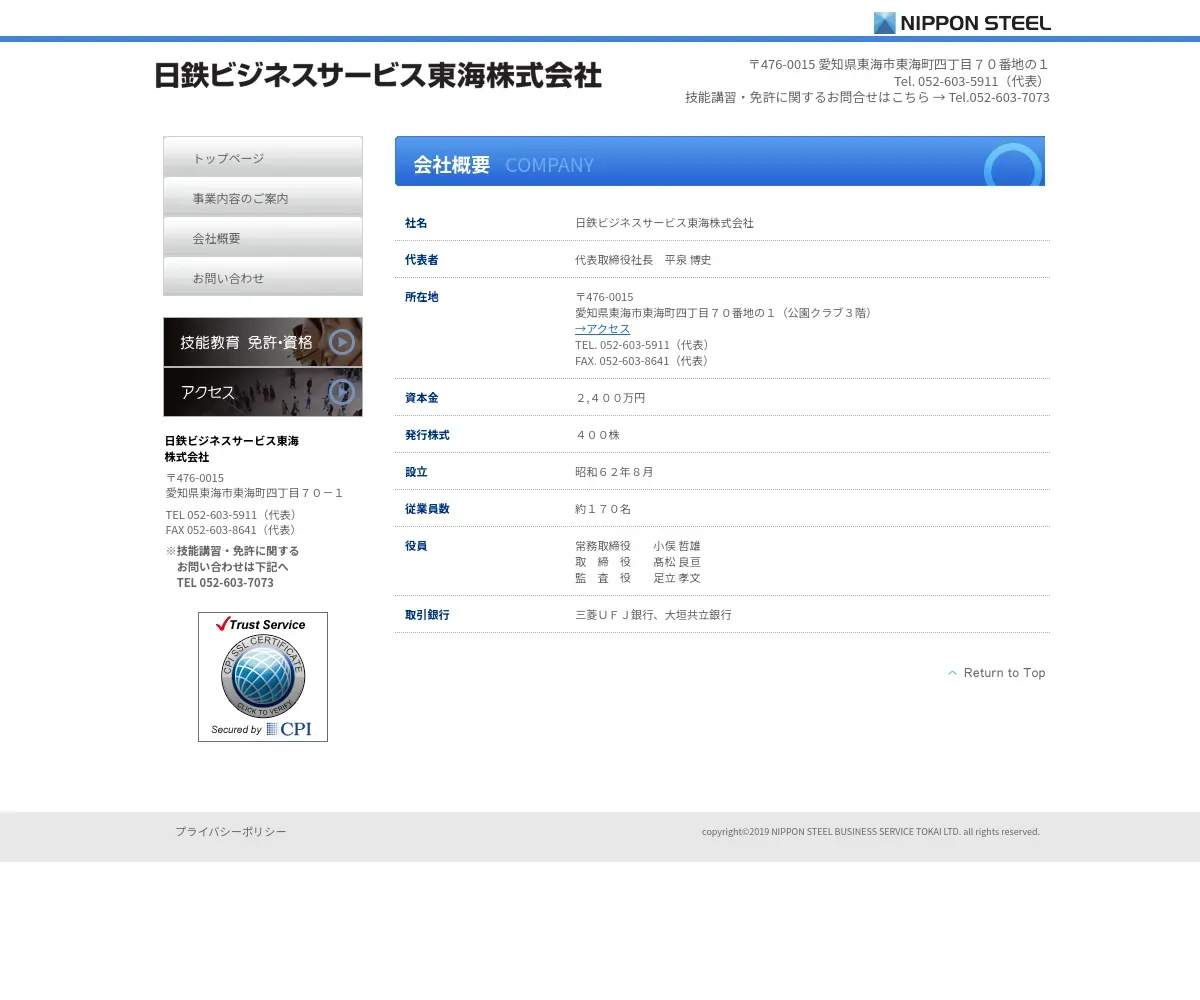Click the value 約１７０名
The width and height of the screenshot is (1200, 1000).
(603, 509)
